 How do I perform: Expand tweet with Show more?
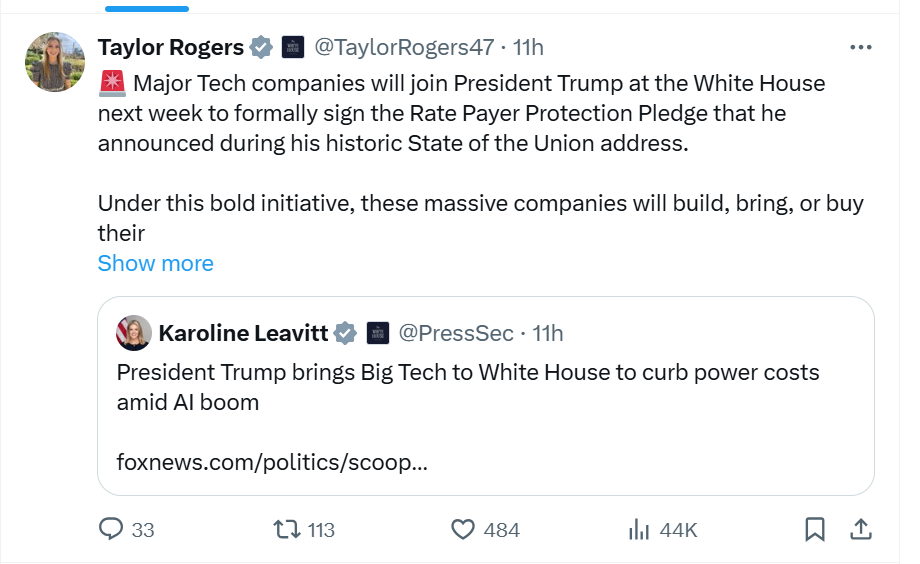[x=155, y=263]
